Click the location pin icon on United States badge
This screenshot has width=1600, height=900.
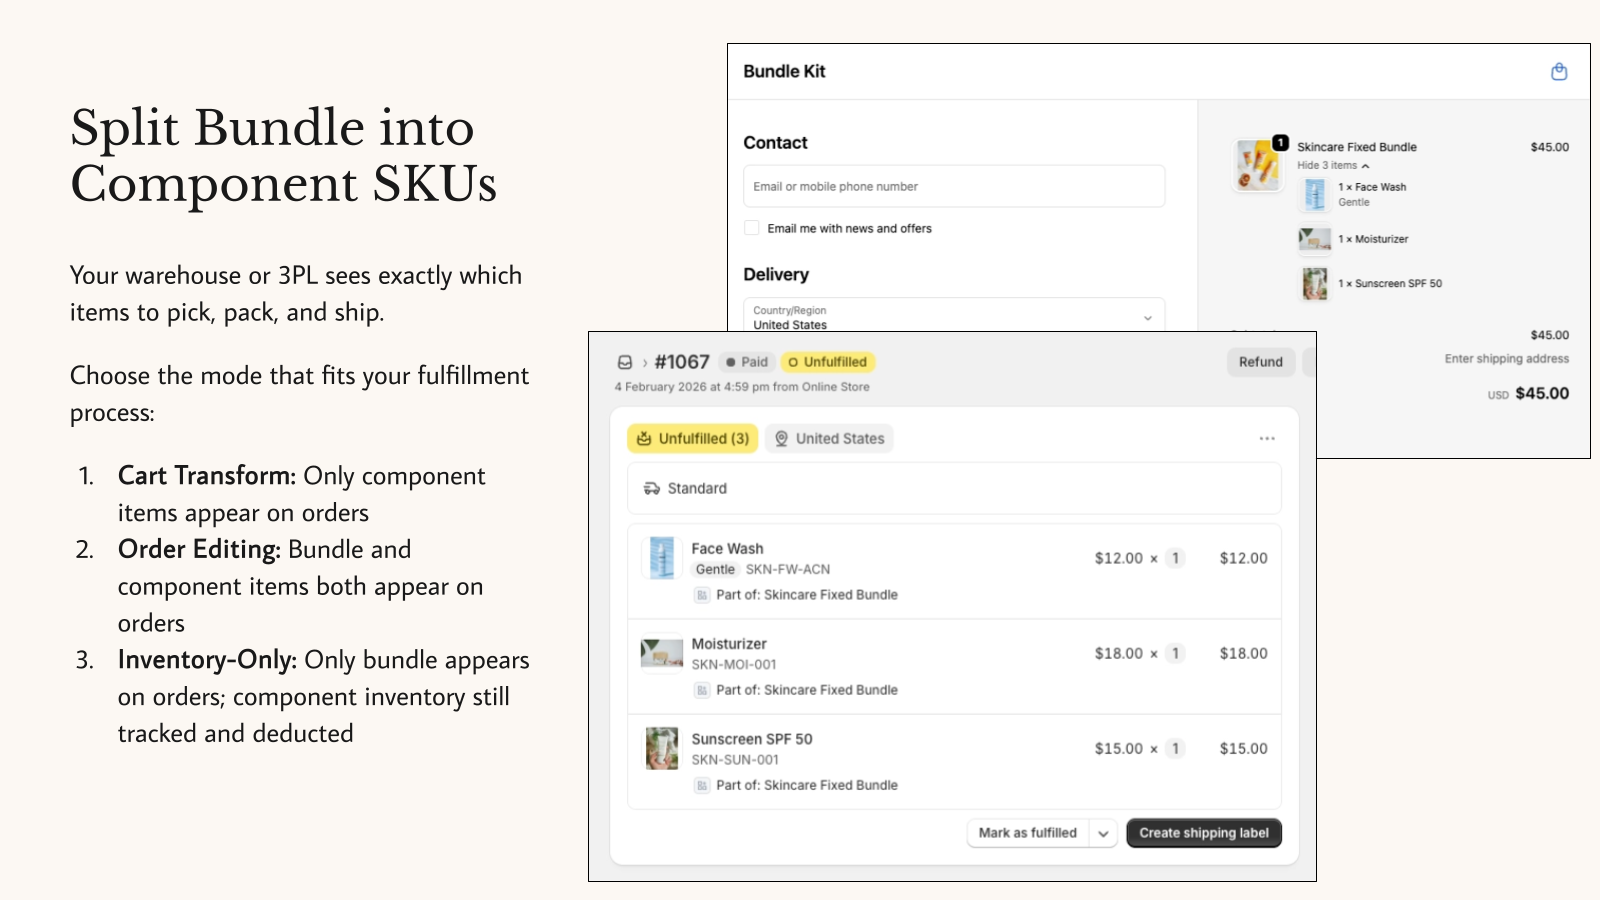(782, 438)
